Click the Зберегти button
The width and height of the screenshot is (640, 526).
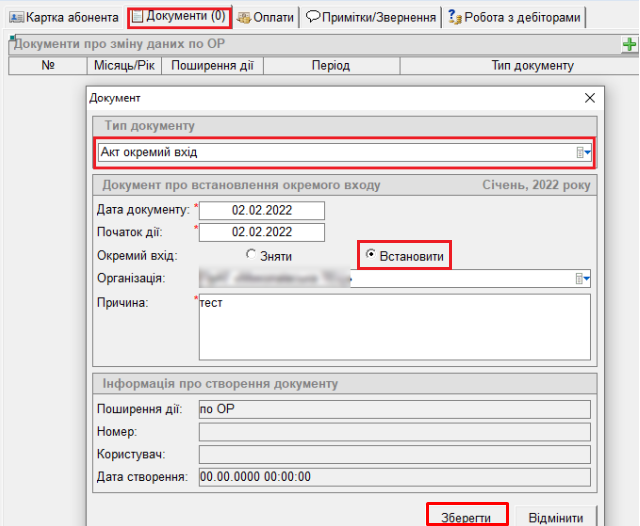point(468,516)
